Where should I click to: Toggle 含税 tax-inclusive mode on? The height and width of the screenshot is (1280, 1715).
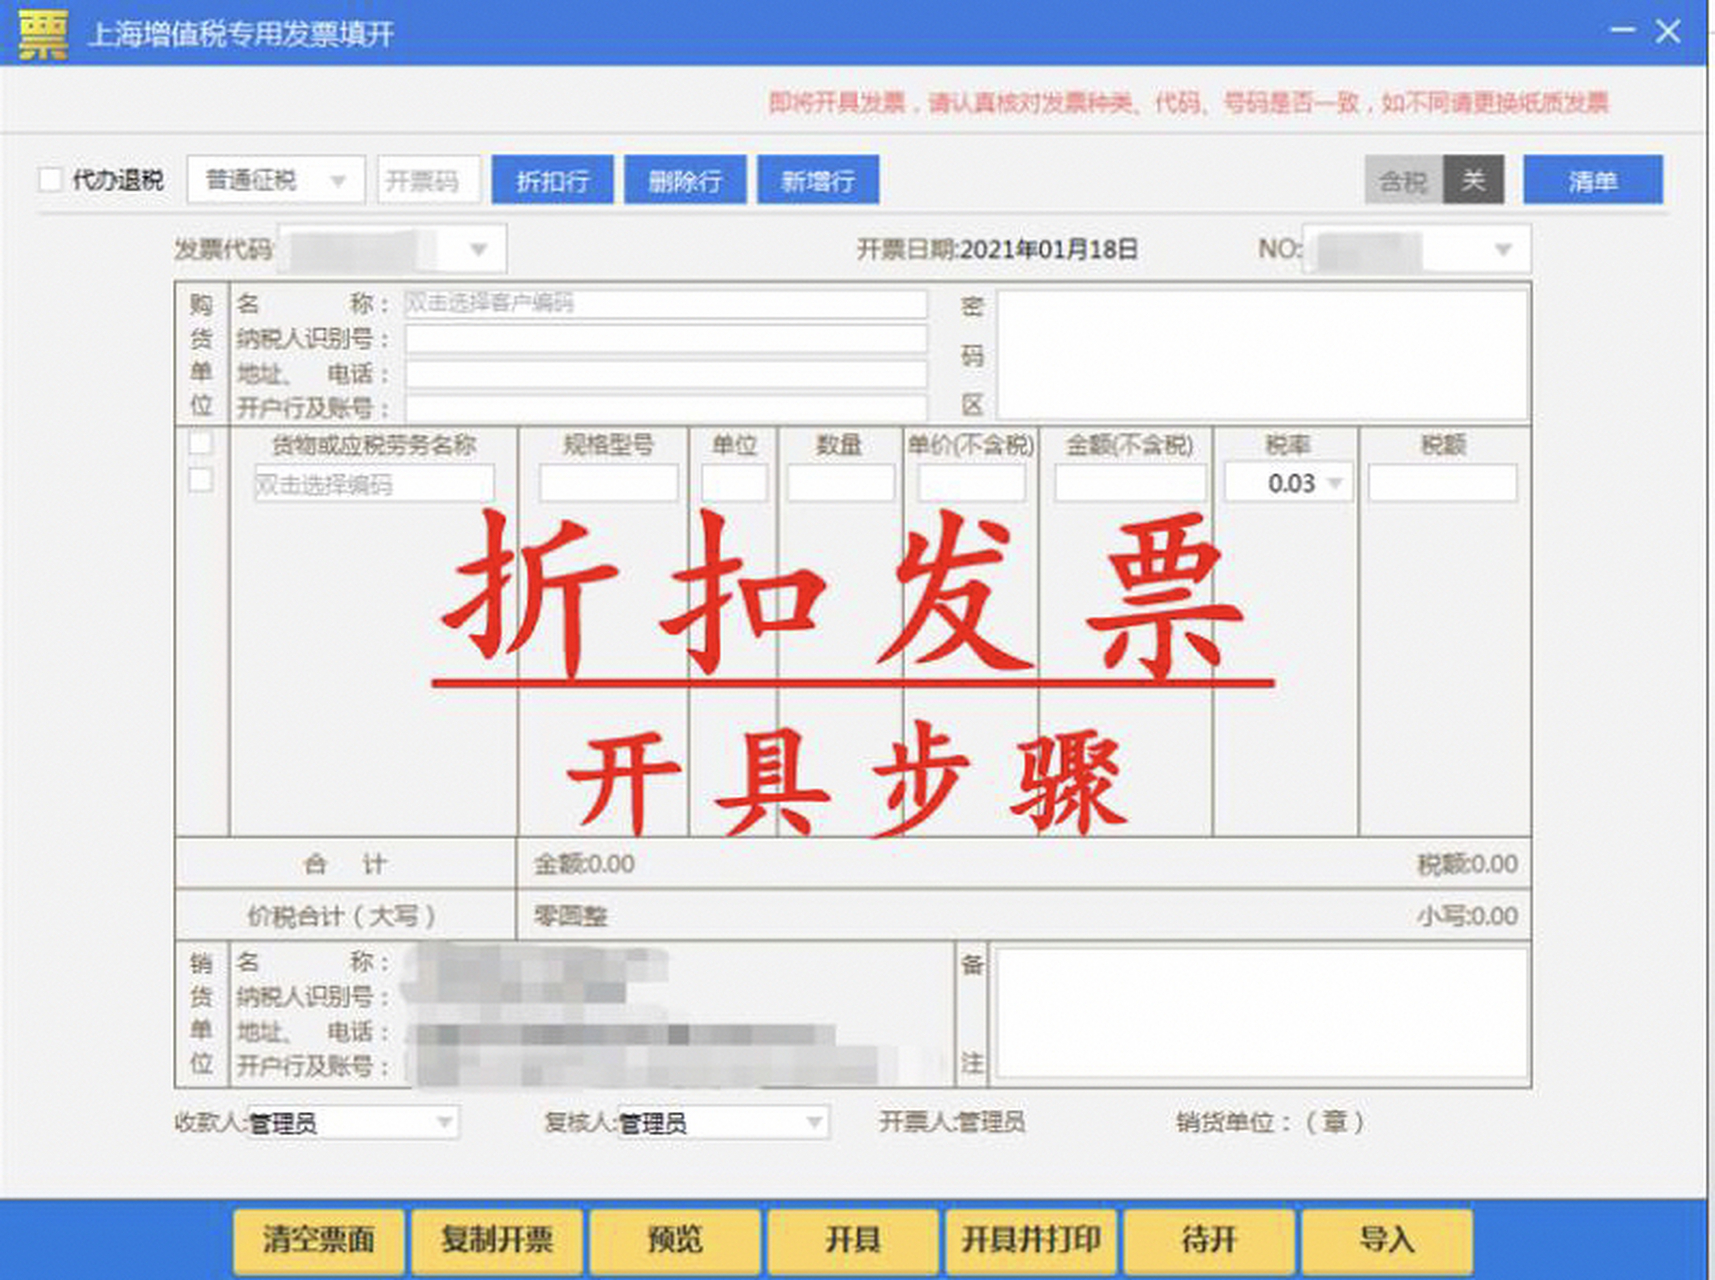(x=1401, y=180)
